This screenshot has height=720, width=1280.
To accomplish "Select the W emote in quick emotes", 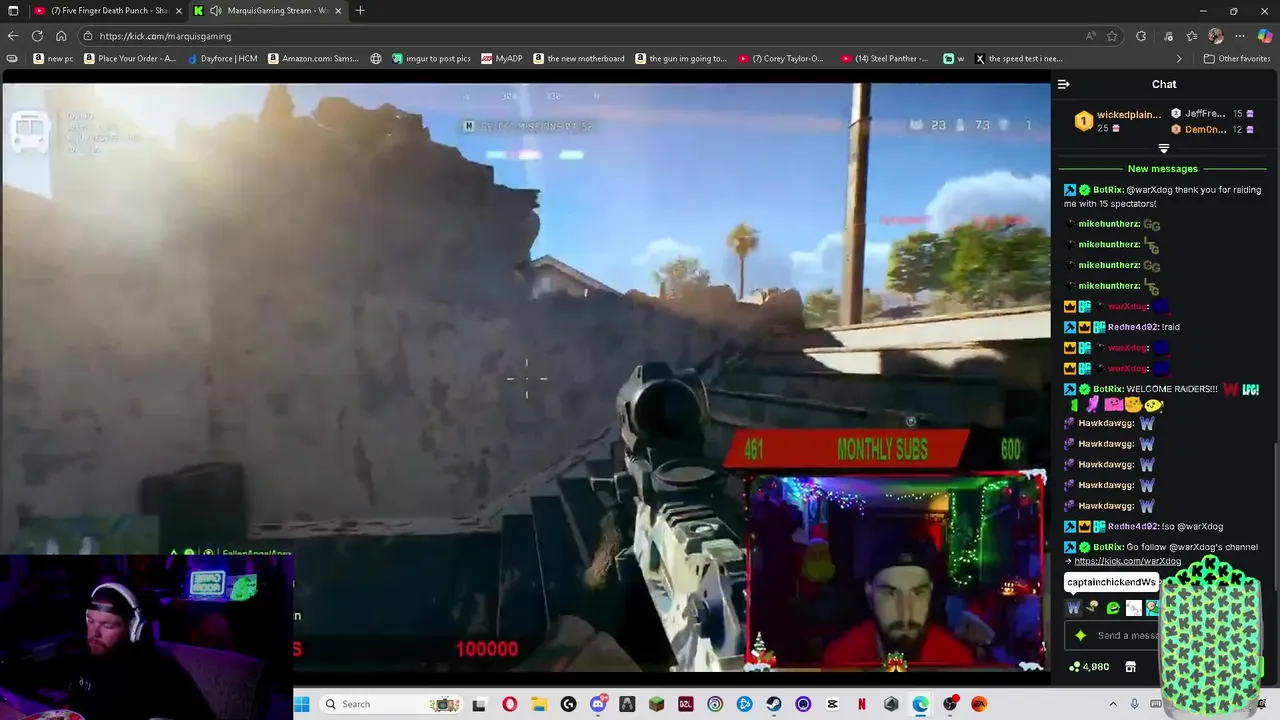I will (x=1074, y=608).
